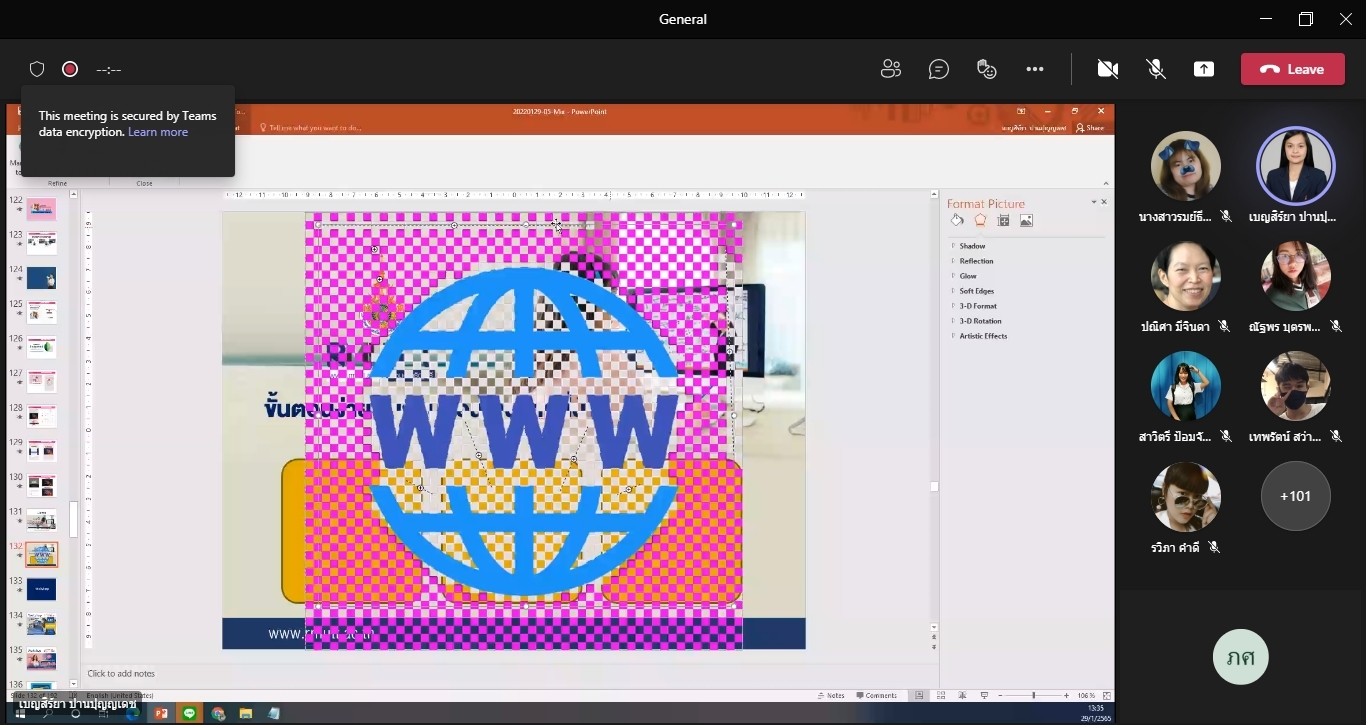Select slide 126 thumbnail
Image resolution: width=1366 pixels, height=725 pixels.
[x=42, y=347]
